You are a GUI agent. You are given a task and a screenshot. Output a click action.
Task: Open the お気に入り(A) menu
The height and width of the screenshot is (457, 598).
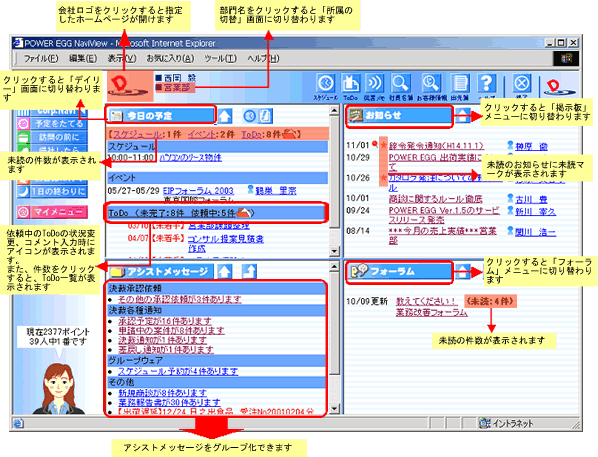[170, 58]
